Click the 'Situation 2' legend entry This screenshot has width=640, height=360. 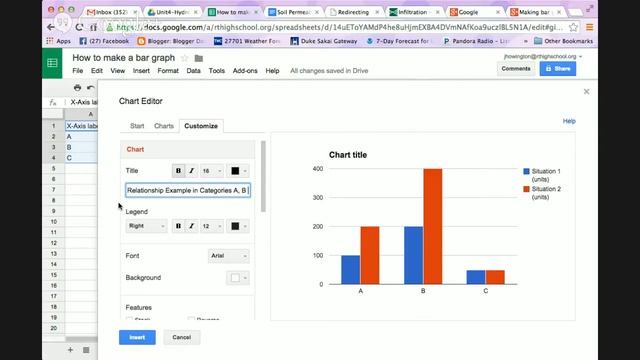[x=542, y=193]
